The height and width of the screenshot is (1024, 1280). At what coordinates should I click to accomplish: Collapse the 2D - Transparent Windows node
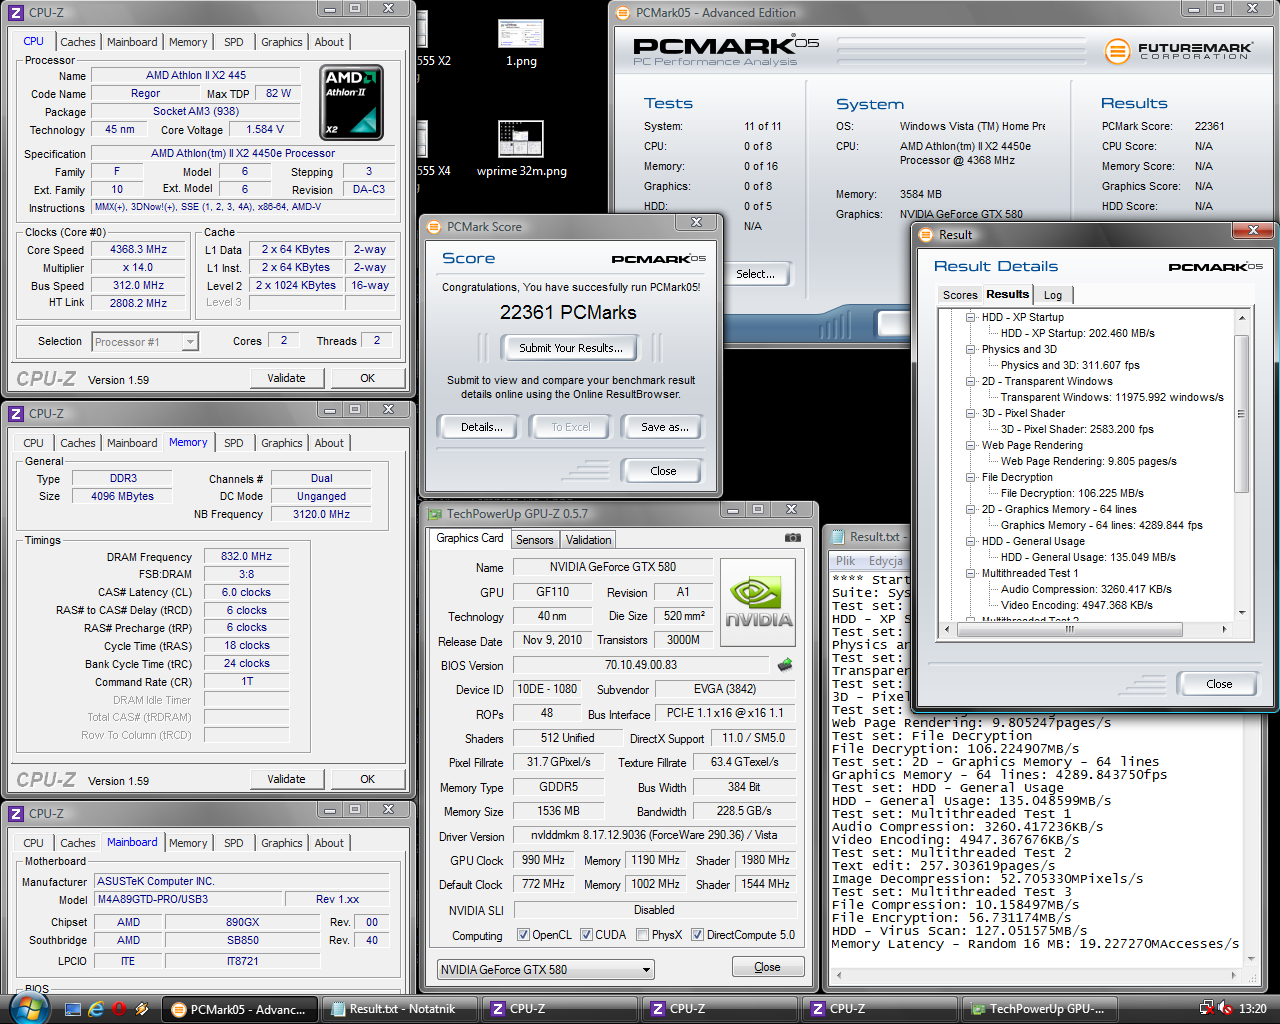coord(971,381)
